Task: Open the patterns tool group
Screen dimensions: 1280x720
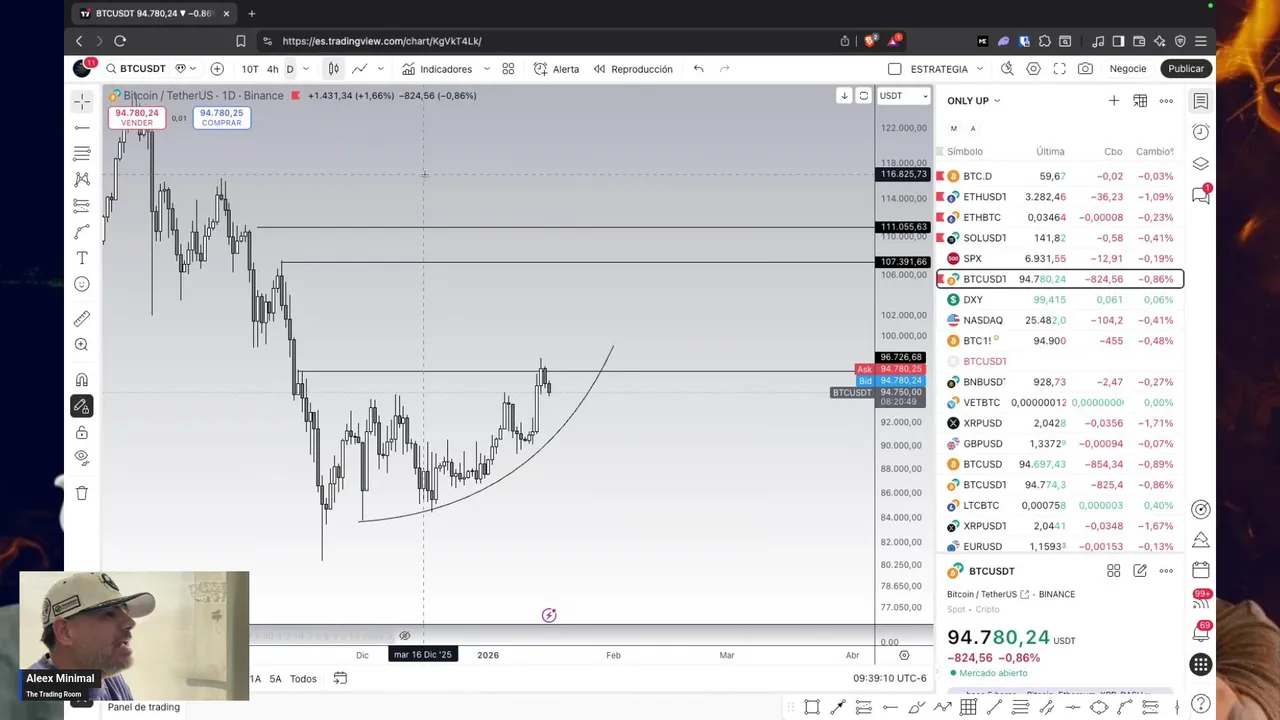Action: pyautogui.click(x=82, y=179)
